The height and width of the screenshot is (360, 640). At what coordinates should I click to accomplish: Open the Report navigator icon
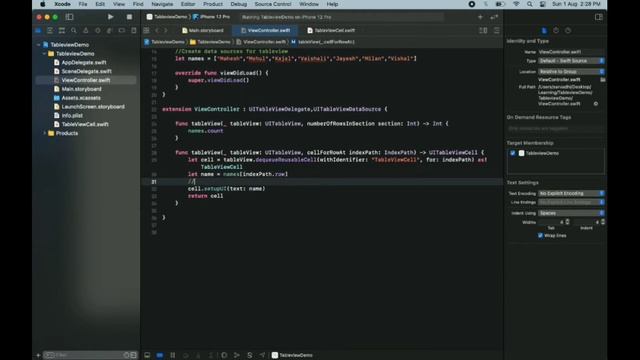coord(133,31)
